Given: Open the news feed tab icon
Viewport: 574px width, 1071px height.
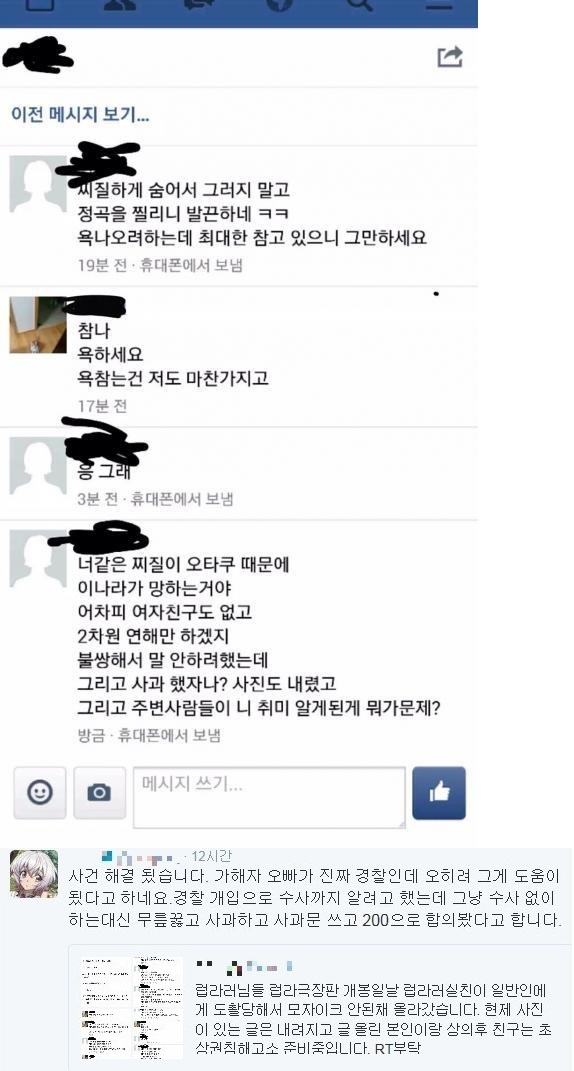Looking at the screenshot, I should point(40,4).
